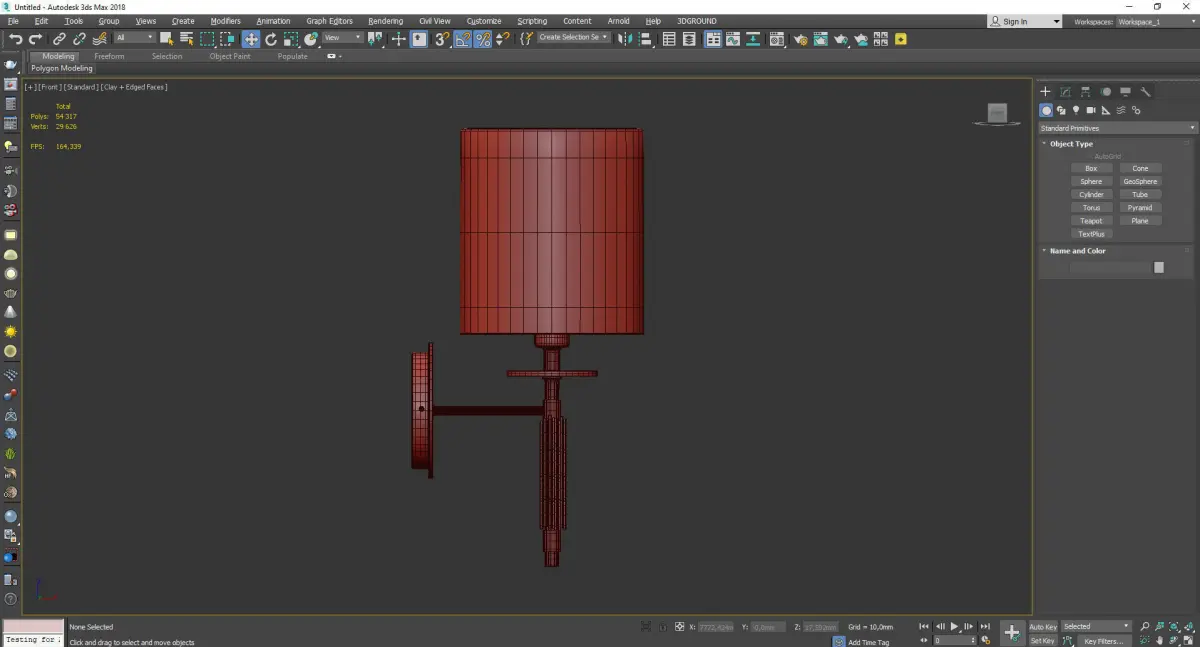Image resolution: width=1200 pixels, height=647 pixels.
Task: Toggle the Angle Snap button
Action: coord(463,39)
